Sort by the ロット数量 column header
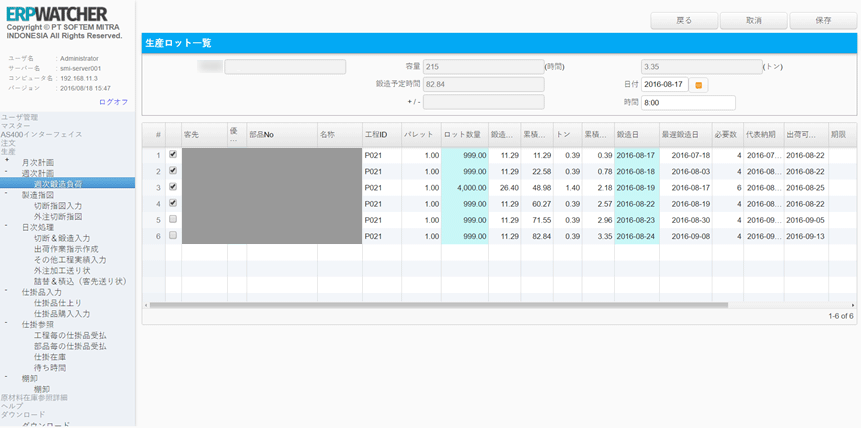Screen dimensions: 861x428 point(465,135)
